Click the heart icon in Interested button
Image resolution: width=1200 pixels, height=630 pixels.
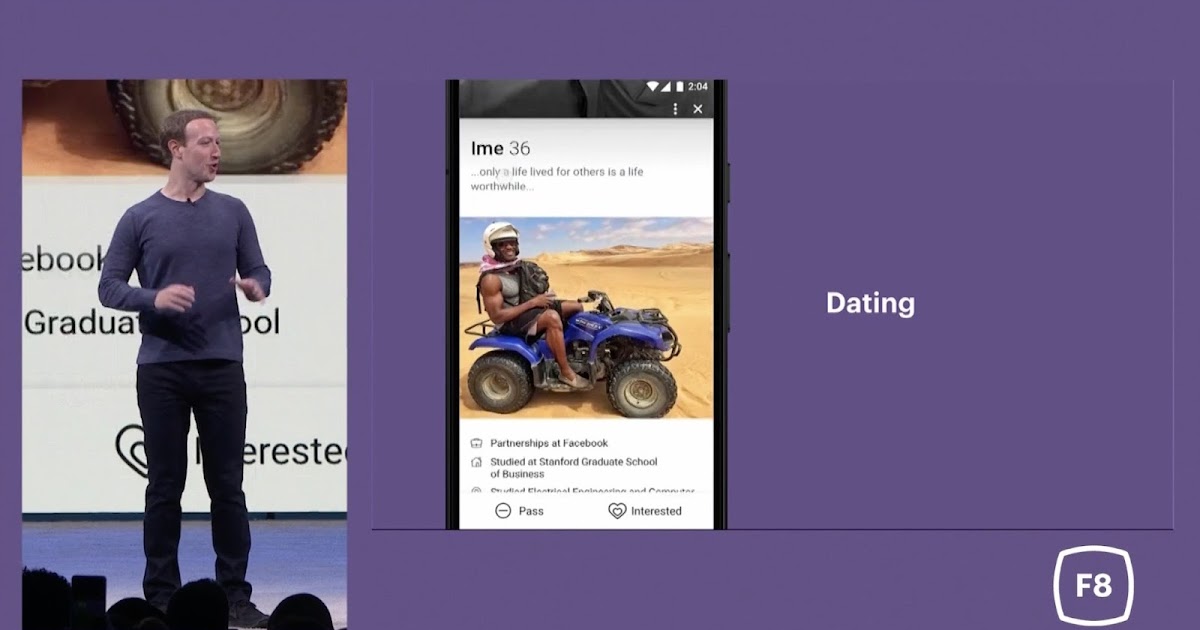point(617,511)
